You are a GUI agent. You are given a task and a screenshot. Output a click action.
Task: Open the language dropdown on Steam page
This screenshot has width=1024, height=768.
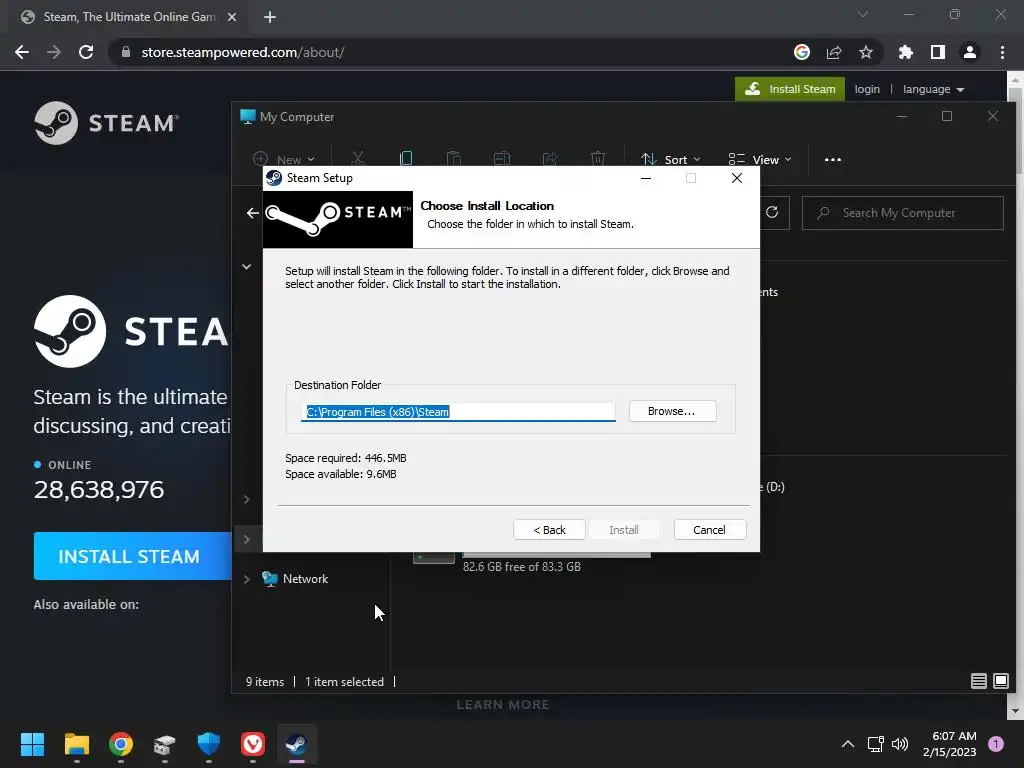tap(933, 89)
